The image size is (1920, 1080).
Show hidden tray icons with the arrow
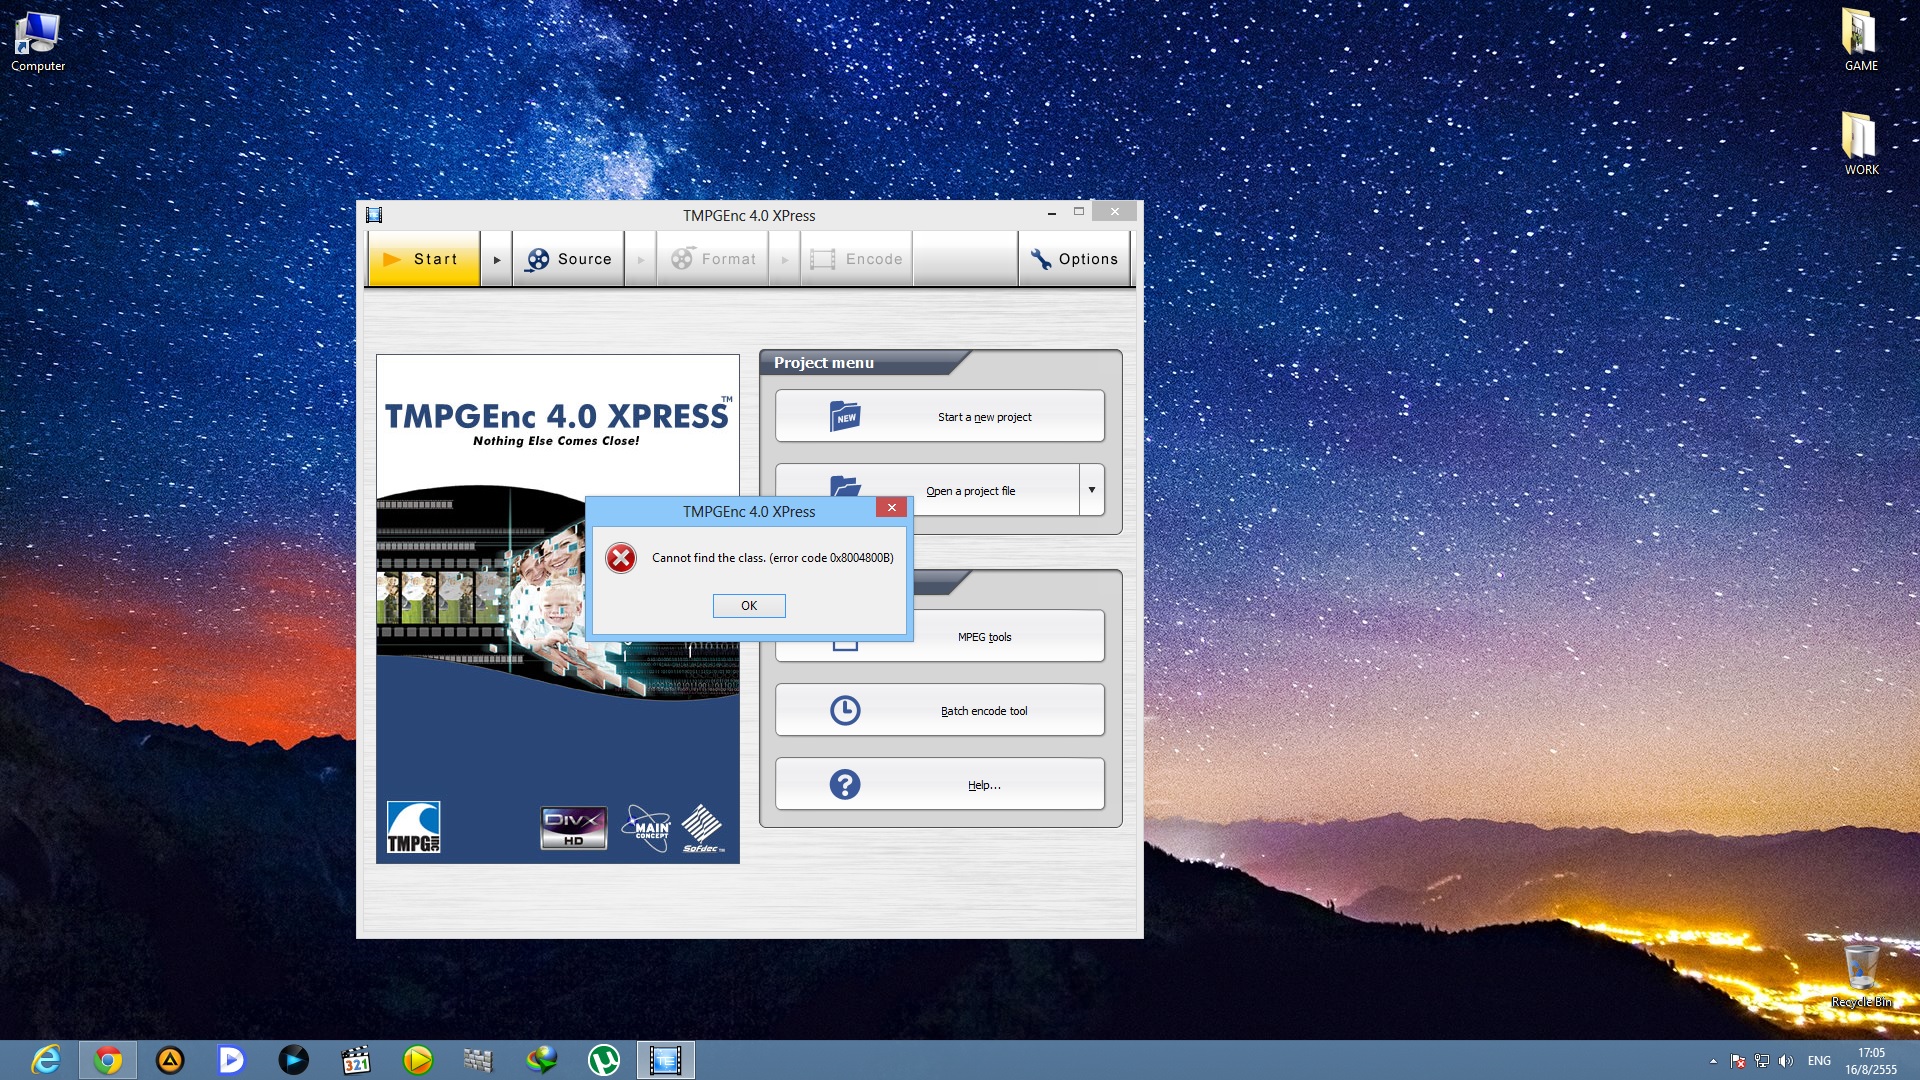pos(1713,1061)
